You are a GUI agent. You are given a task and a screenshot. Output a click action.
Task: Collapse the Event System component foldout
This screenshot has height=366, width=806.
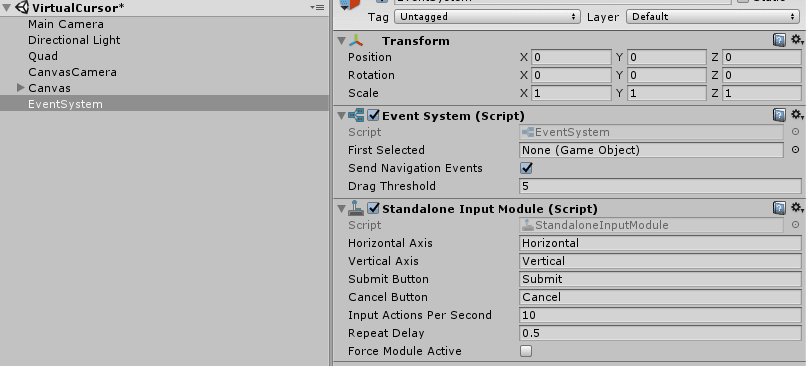[x=342, y=116]
